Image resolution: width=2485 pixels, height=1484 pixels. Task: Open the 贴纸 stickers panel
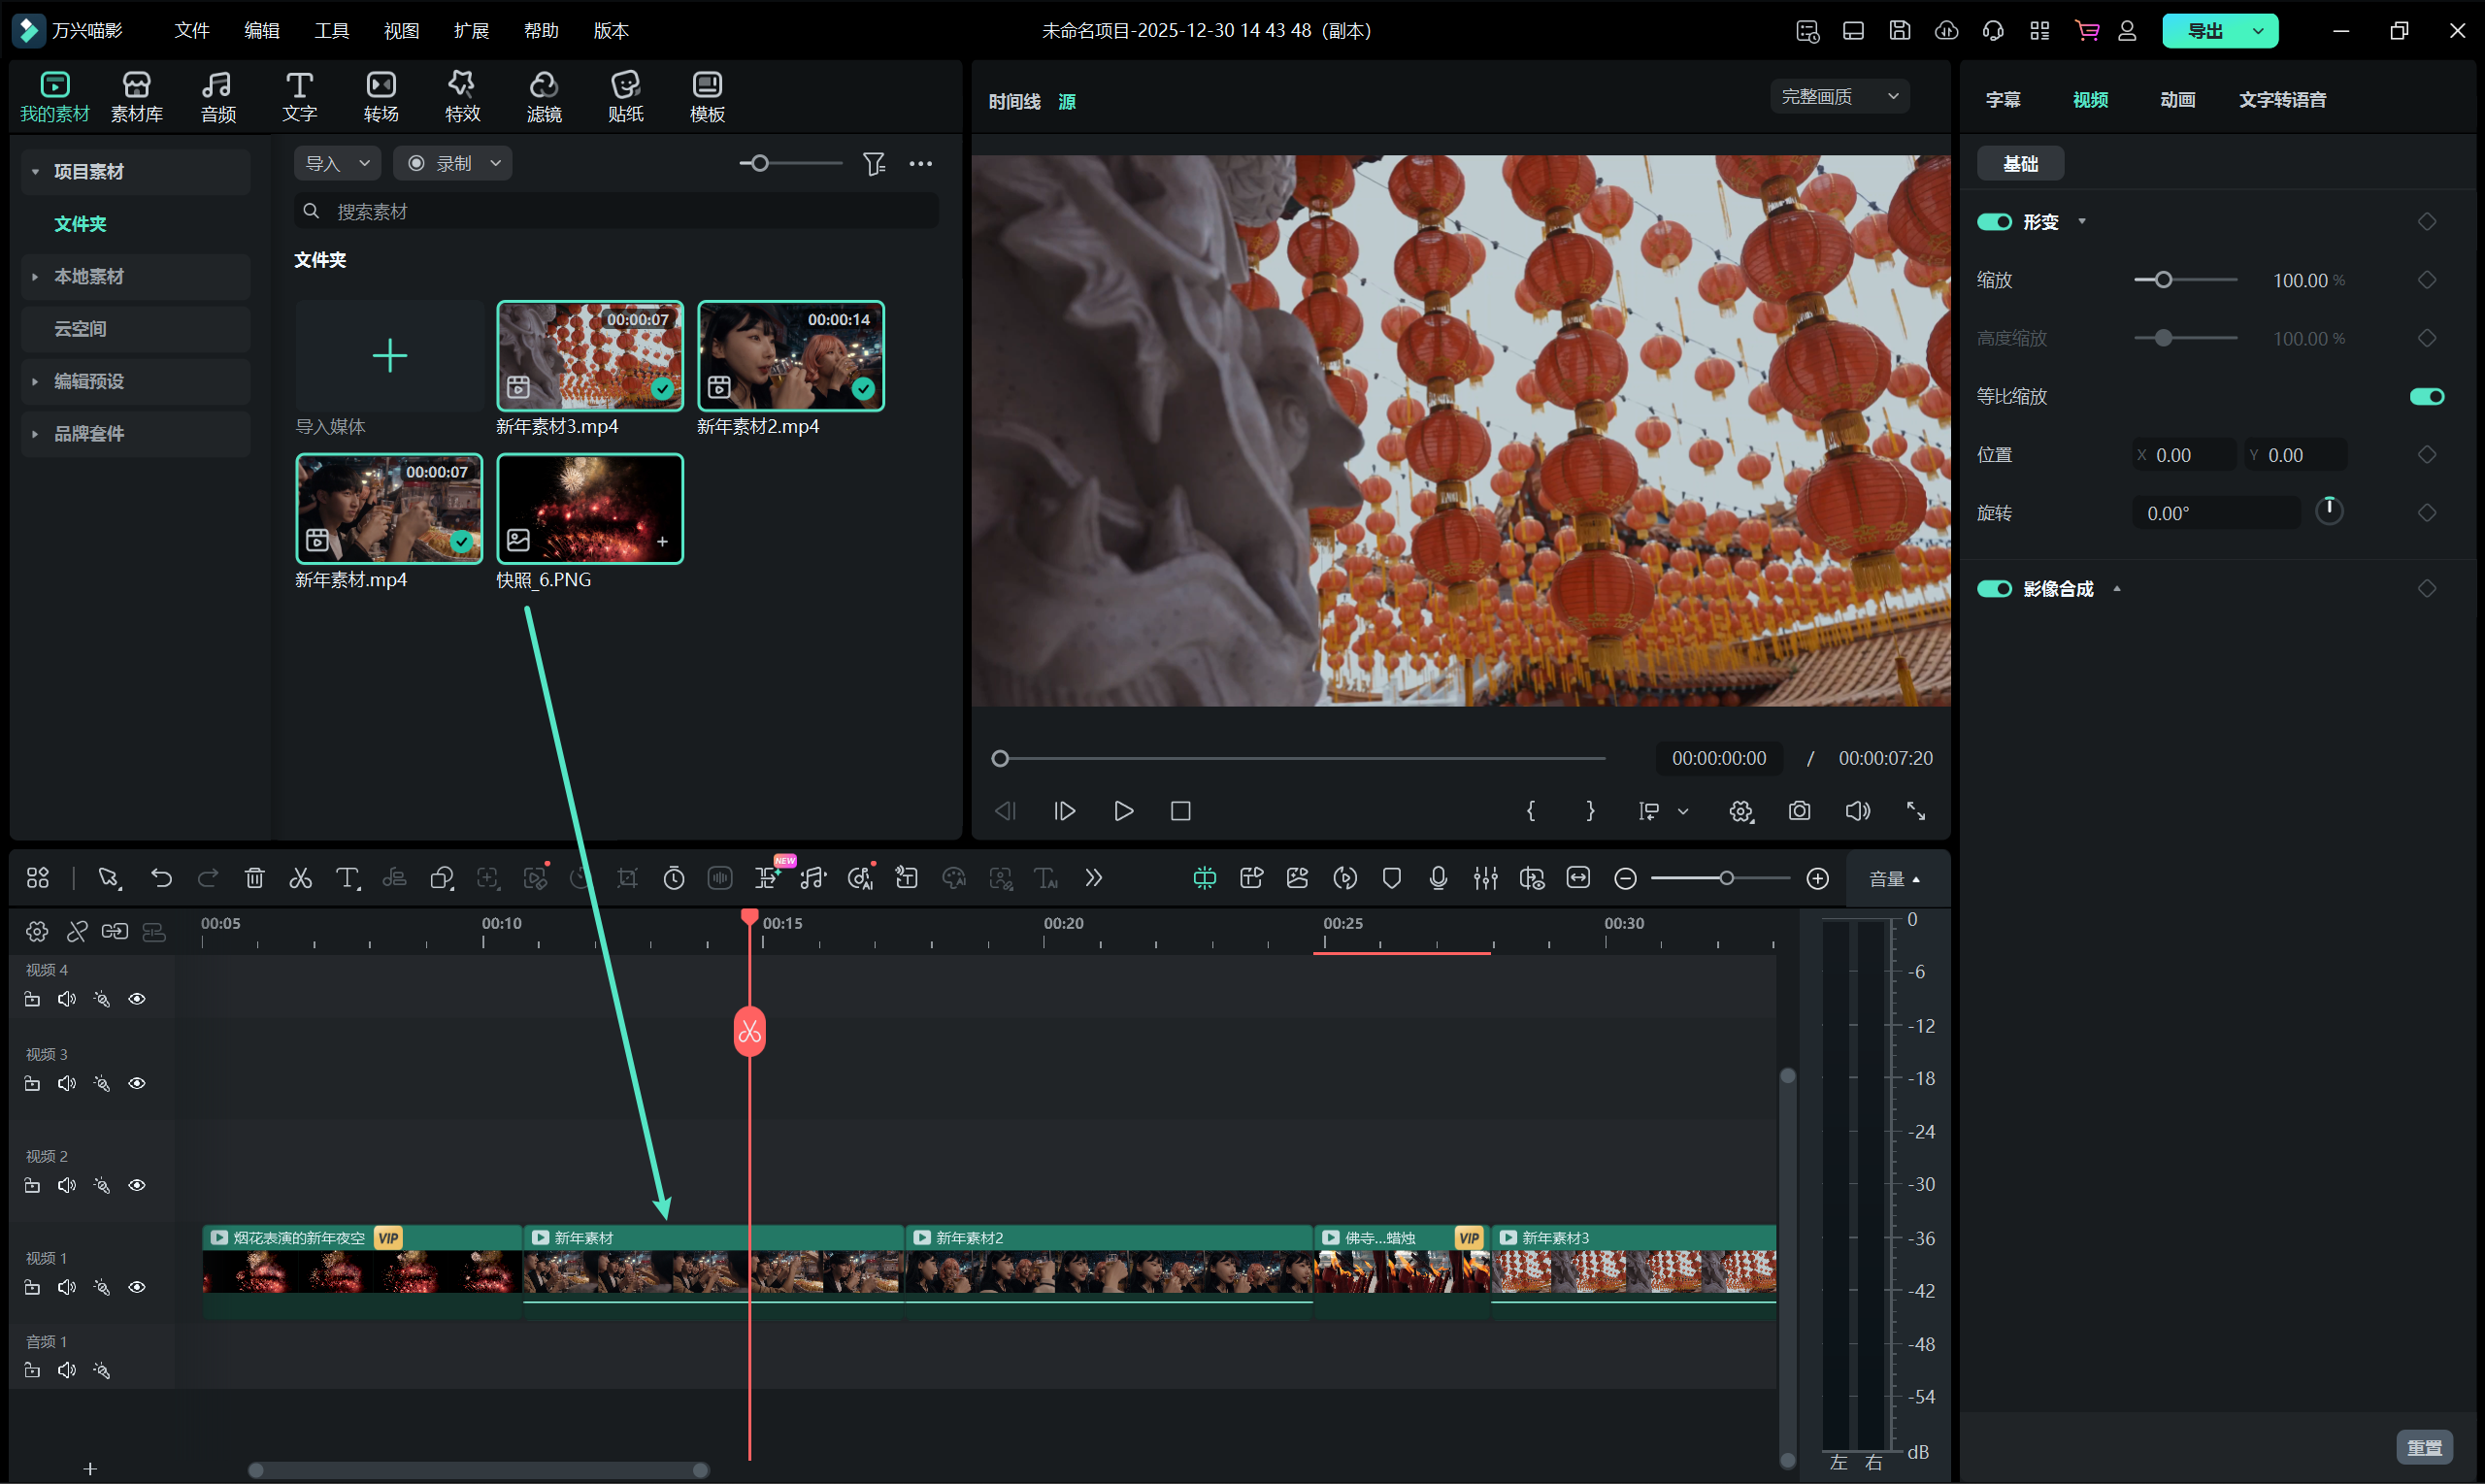[x=625, y=97]
